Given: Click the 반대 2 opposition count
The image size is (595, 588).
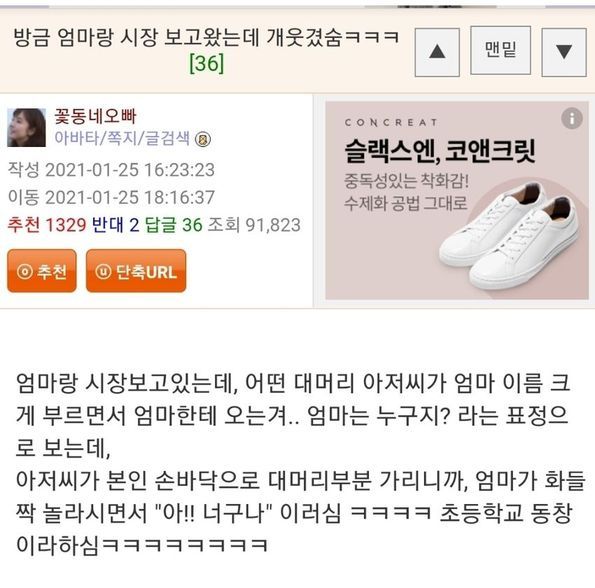Looking at the screenshot, I should (115, 225).
